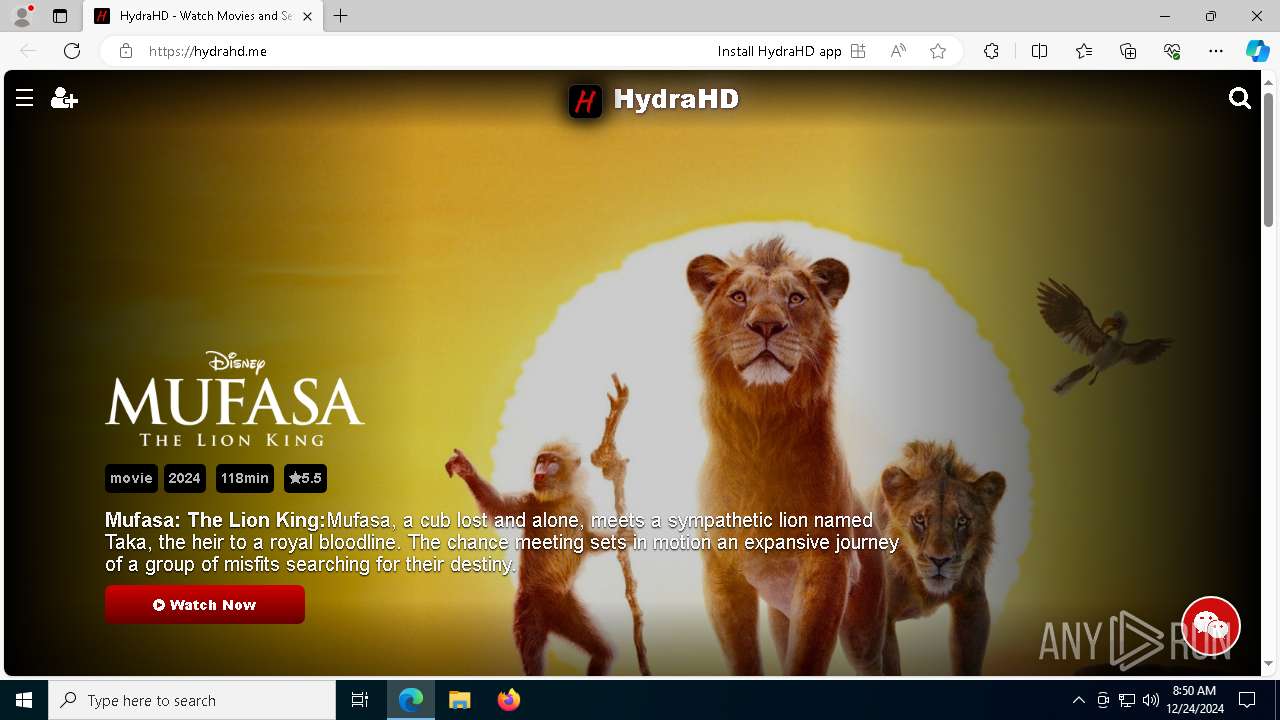Open the notification center icon
This screenshot has width=1280, height=720.
click(x=1247, y=700)
